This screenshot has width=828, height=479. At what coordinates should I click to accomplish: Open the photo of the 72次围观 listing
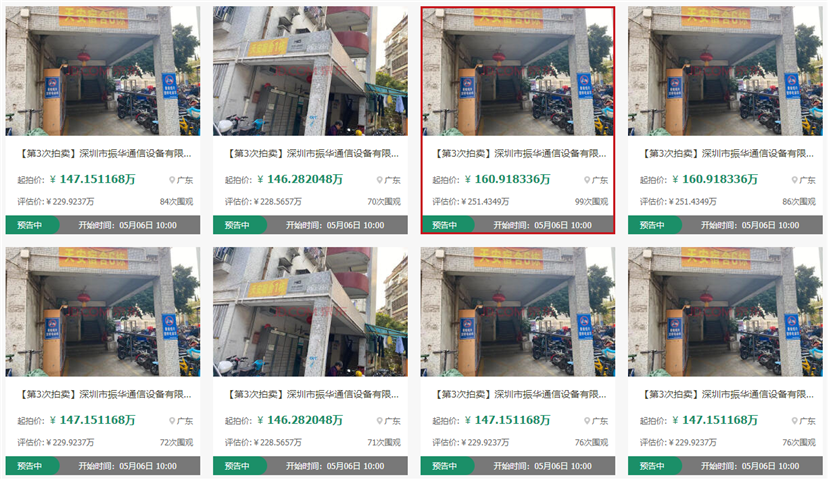[102, 312]
